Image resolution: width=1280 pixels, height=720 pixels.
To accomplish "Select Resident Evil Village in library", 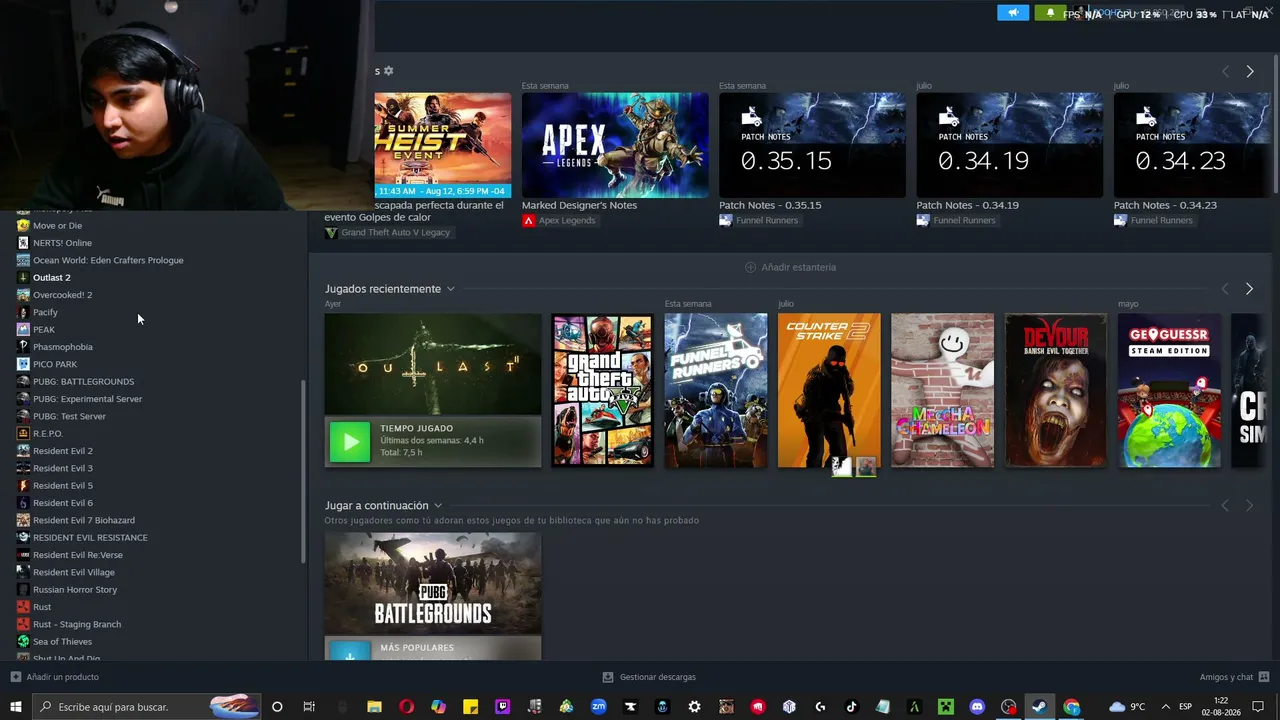I will coord(74,572).
